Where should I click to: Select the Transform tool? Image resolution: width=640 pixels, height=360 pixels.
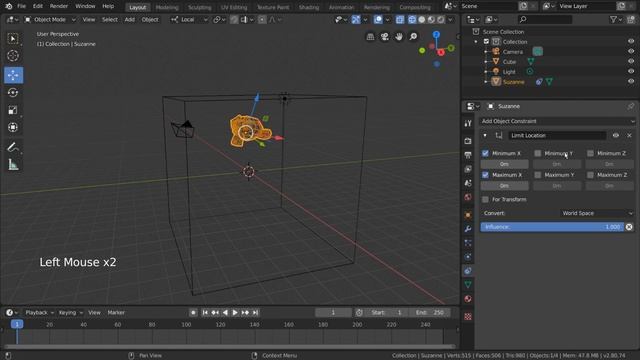(x=13, y=127)
